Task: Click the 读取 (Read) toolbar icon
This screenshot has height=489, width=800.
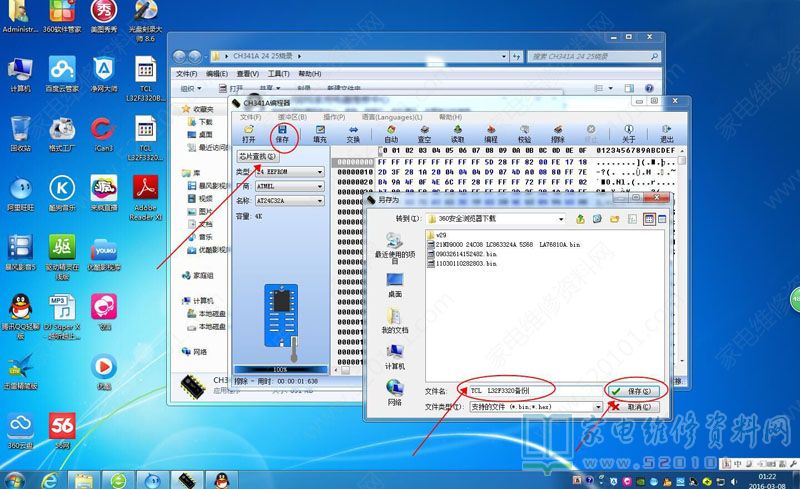Action: click(x=458, y=134)
